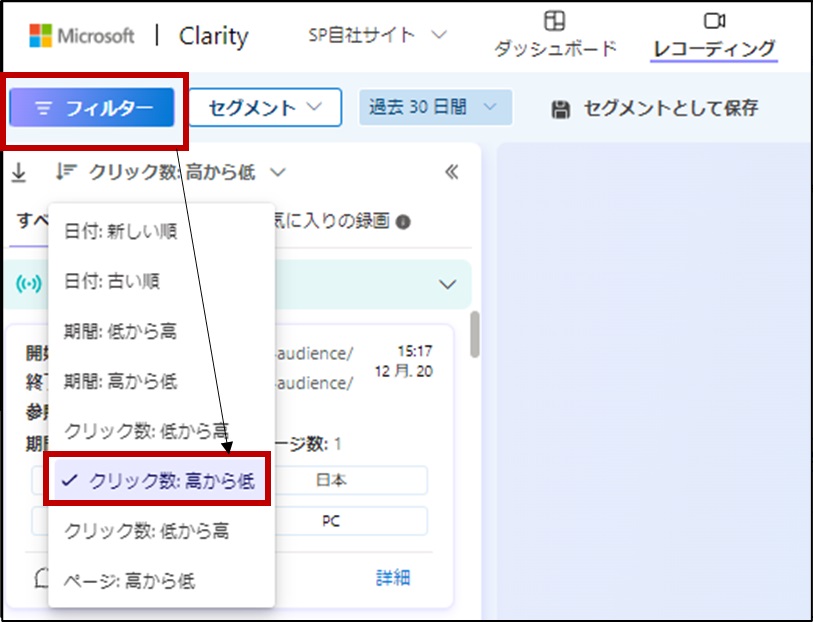Collapse the recordings panel with double chevron
The width and height of the screenshot is (813, 622).
[x=451, y=172]
